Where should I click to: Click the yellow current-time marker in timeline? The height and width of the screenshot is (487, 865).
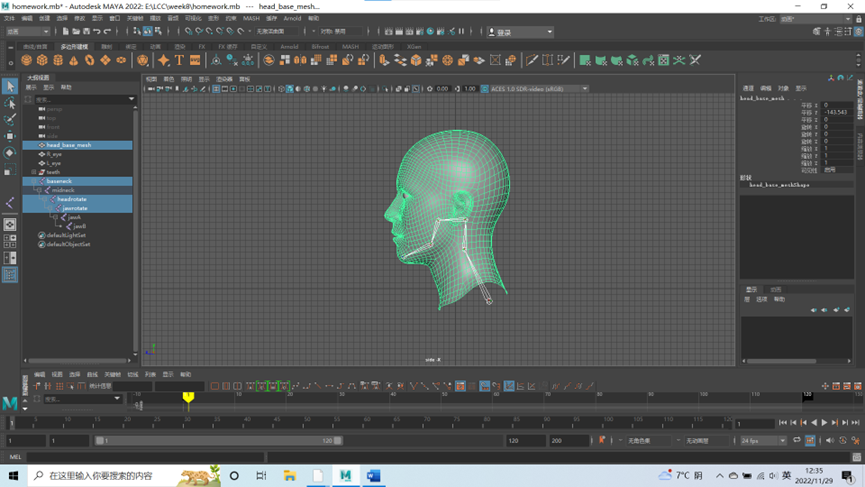coord(188,397)
